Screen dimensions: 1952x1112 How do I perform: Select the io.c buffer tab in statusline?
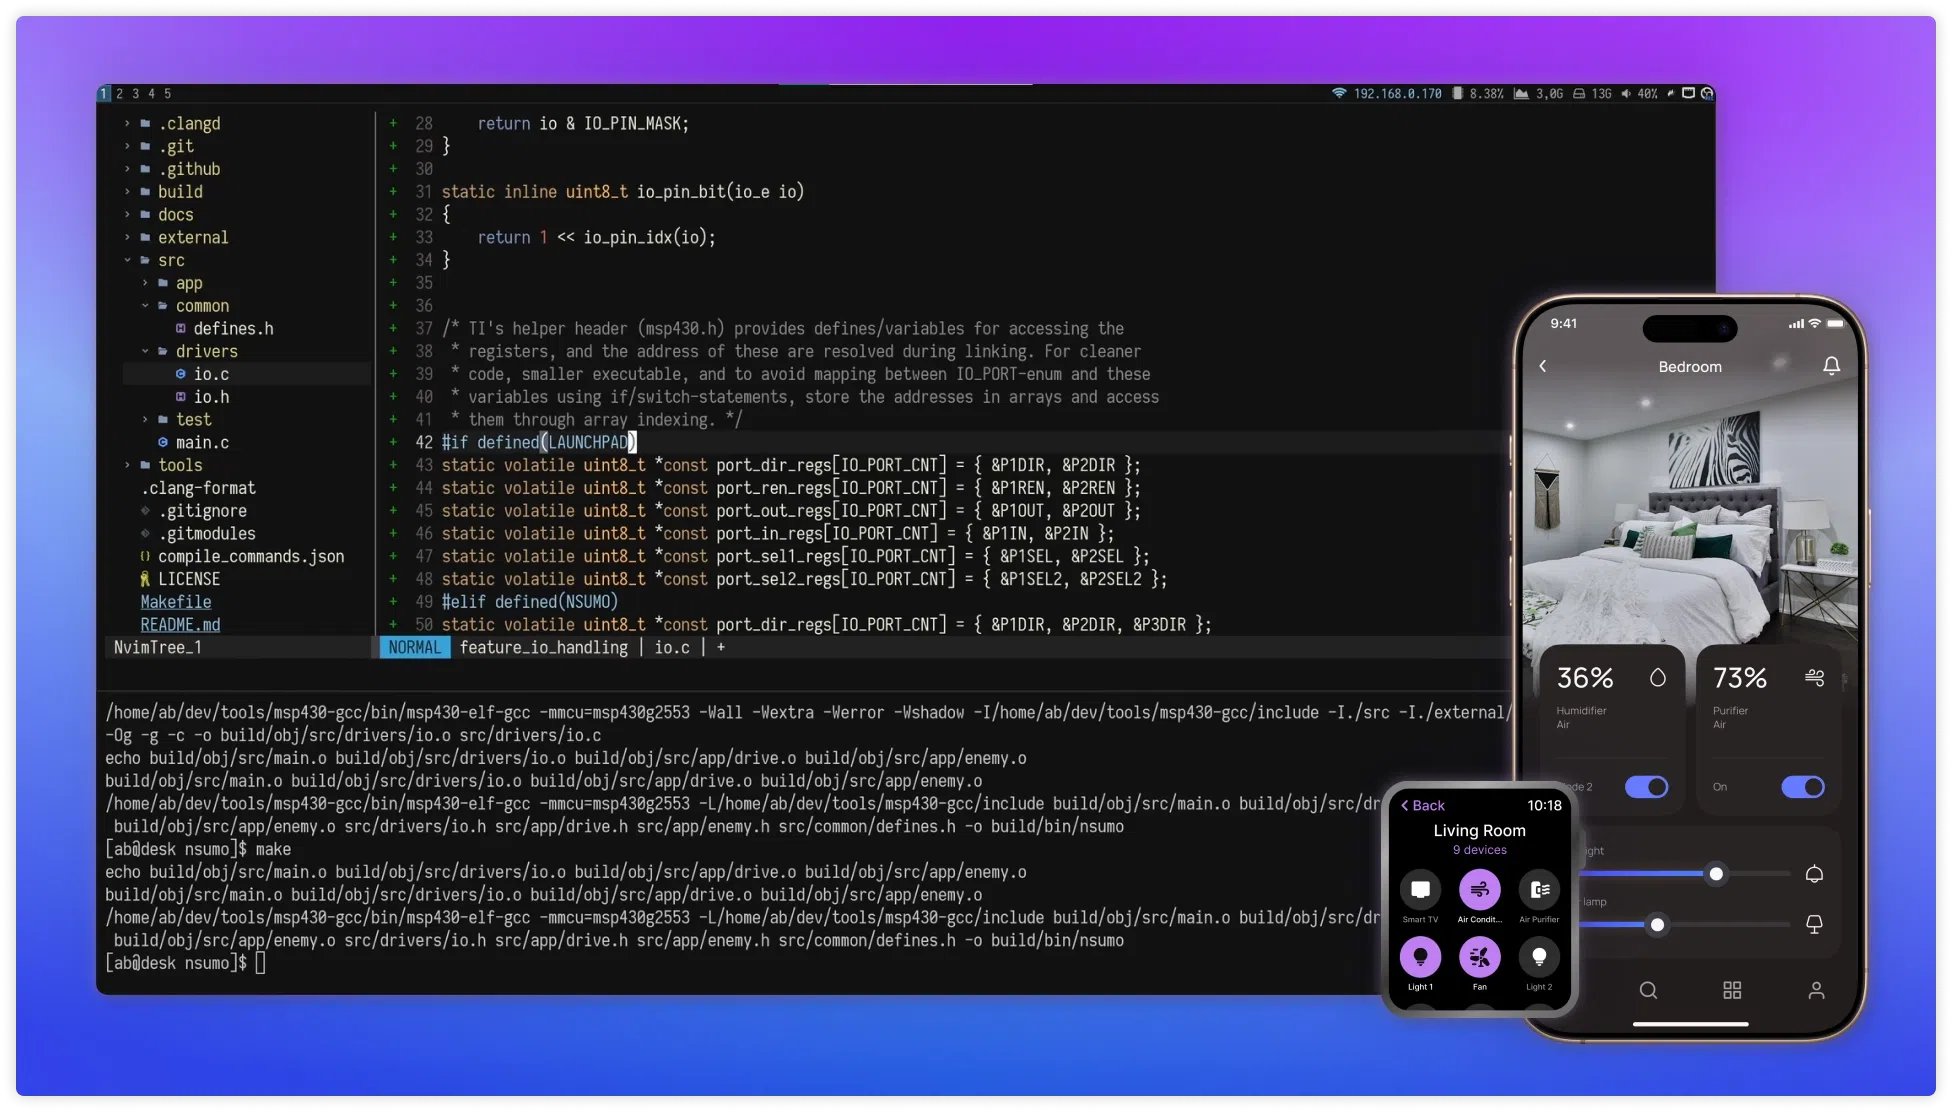[x=672, y=648]
